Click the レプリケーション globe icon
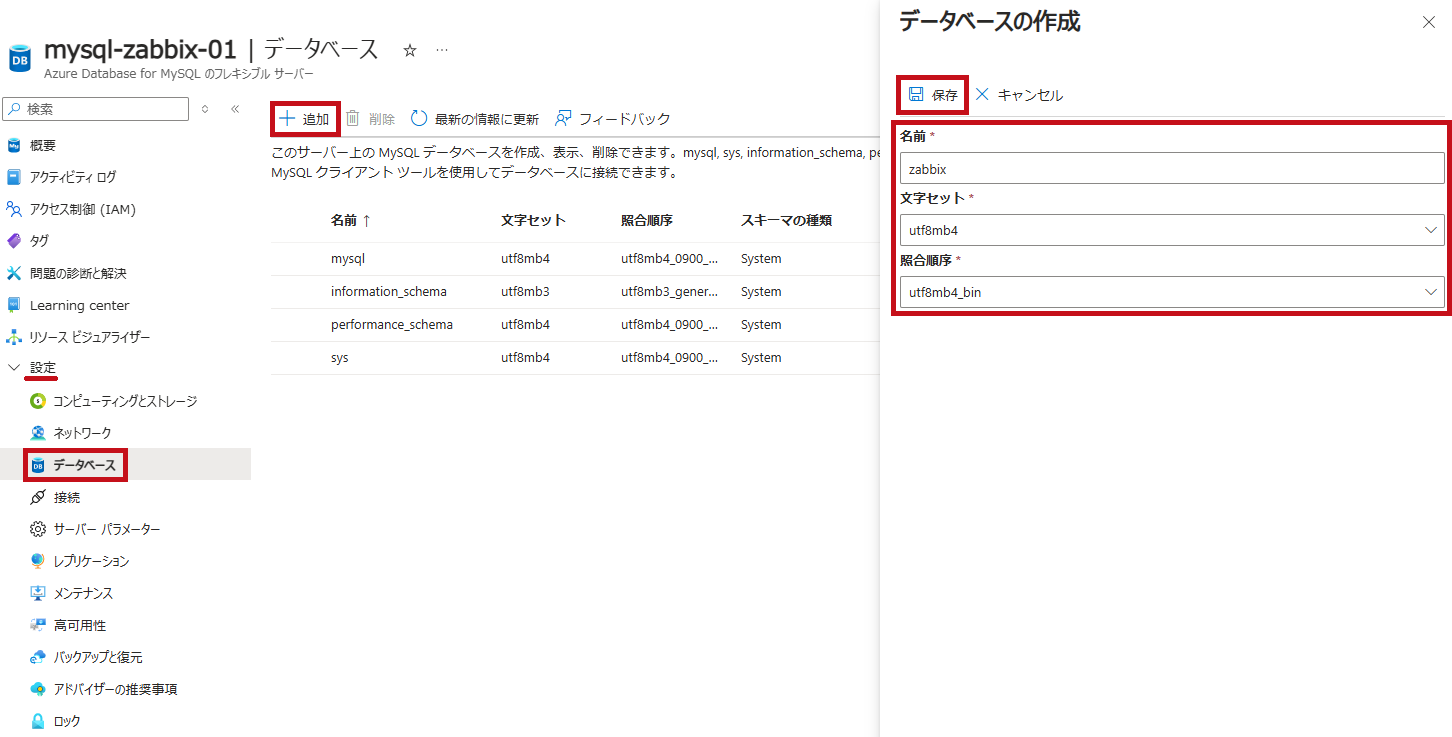 point(38,561)
